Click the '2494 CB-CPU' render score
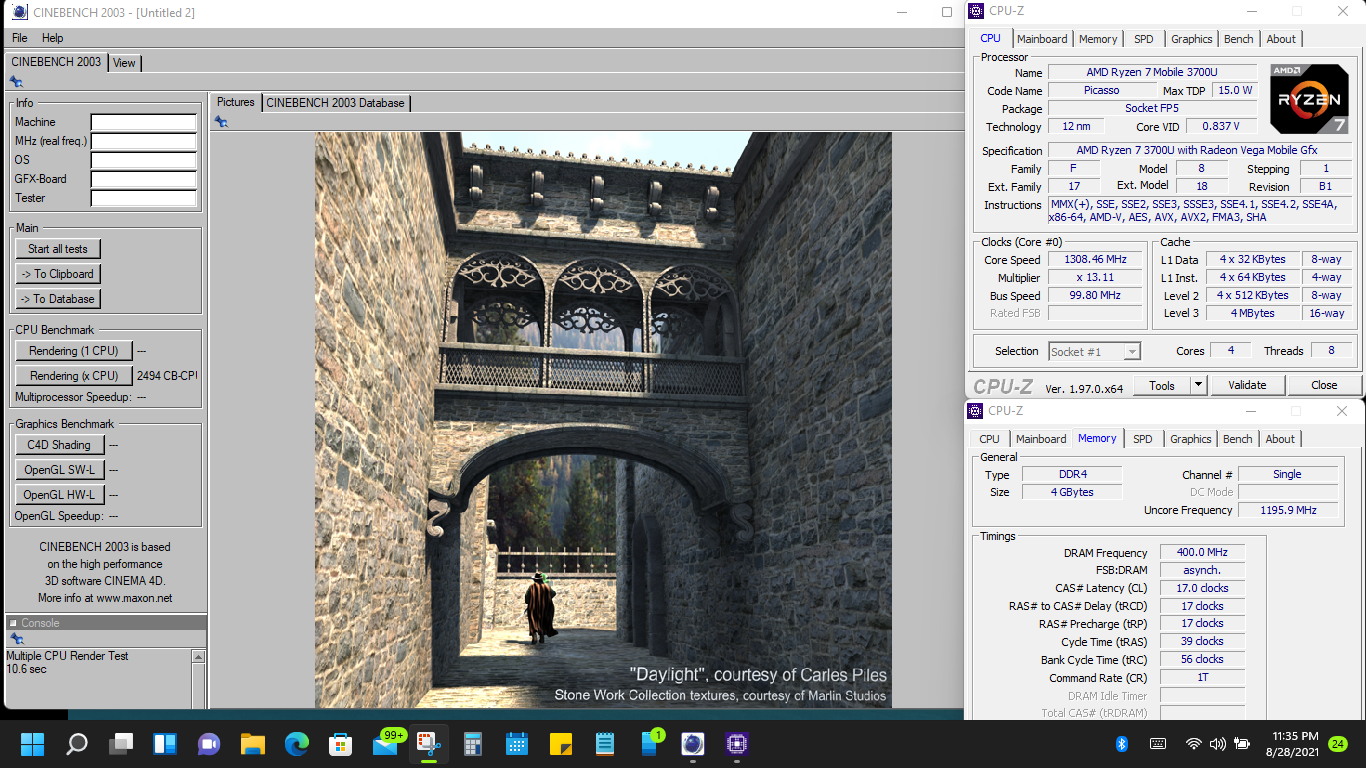Screen dimensions: 1366x768 167,376
